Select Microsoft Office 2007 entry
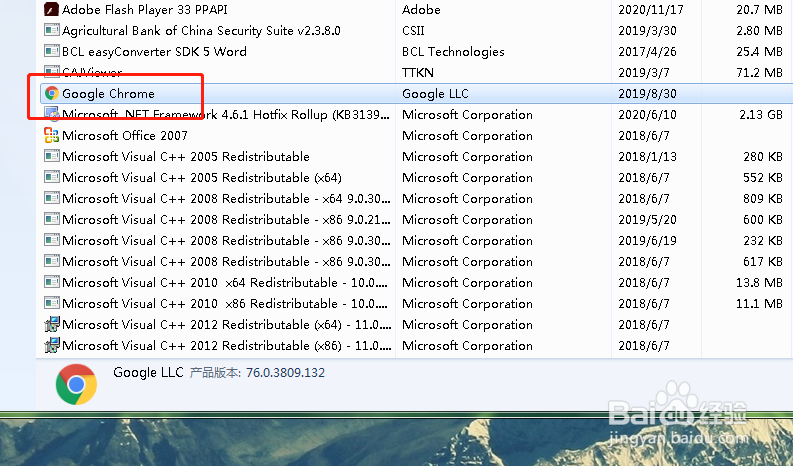 point(124,136)
